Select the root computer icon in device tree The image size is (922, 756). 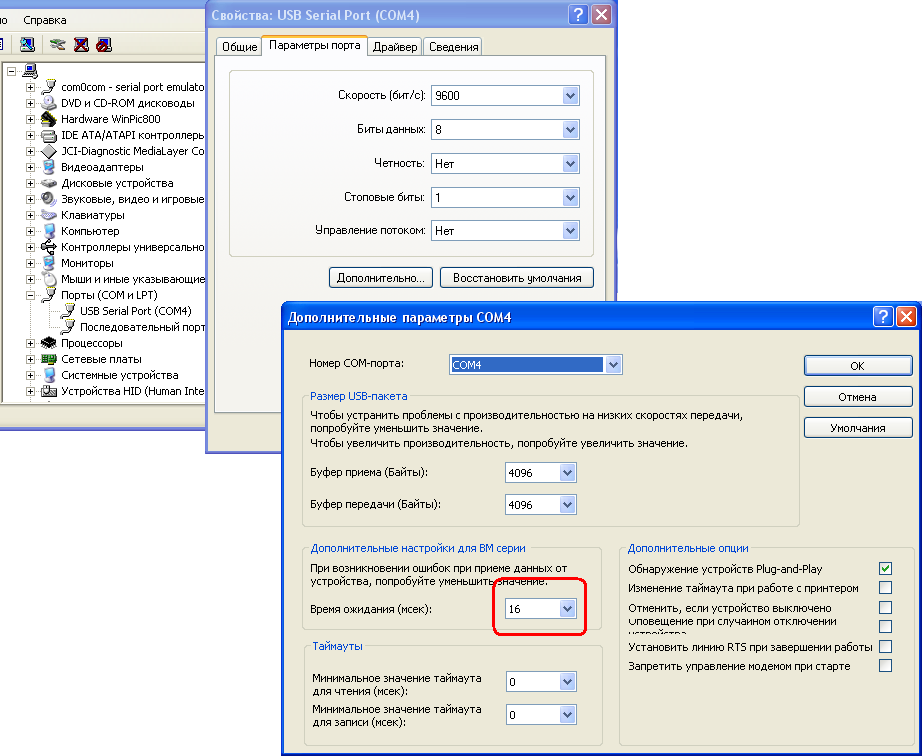tap(30, 71)
